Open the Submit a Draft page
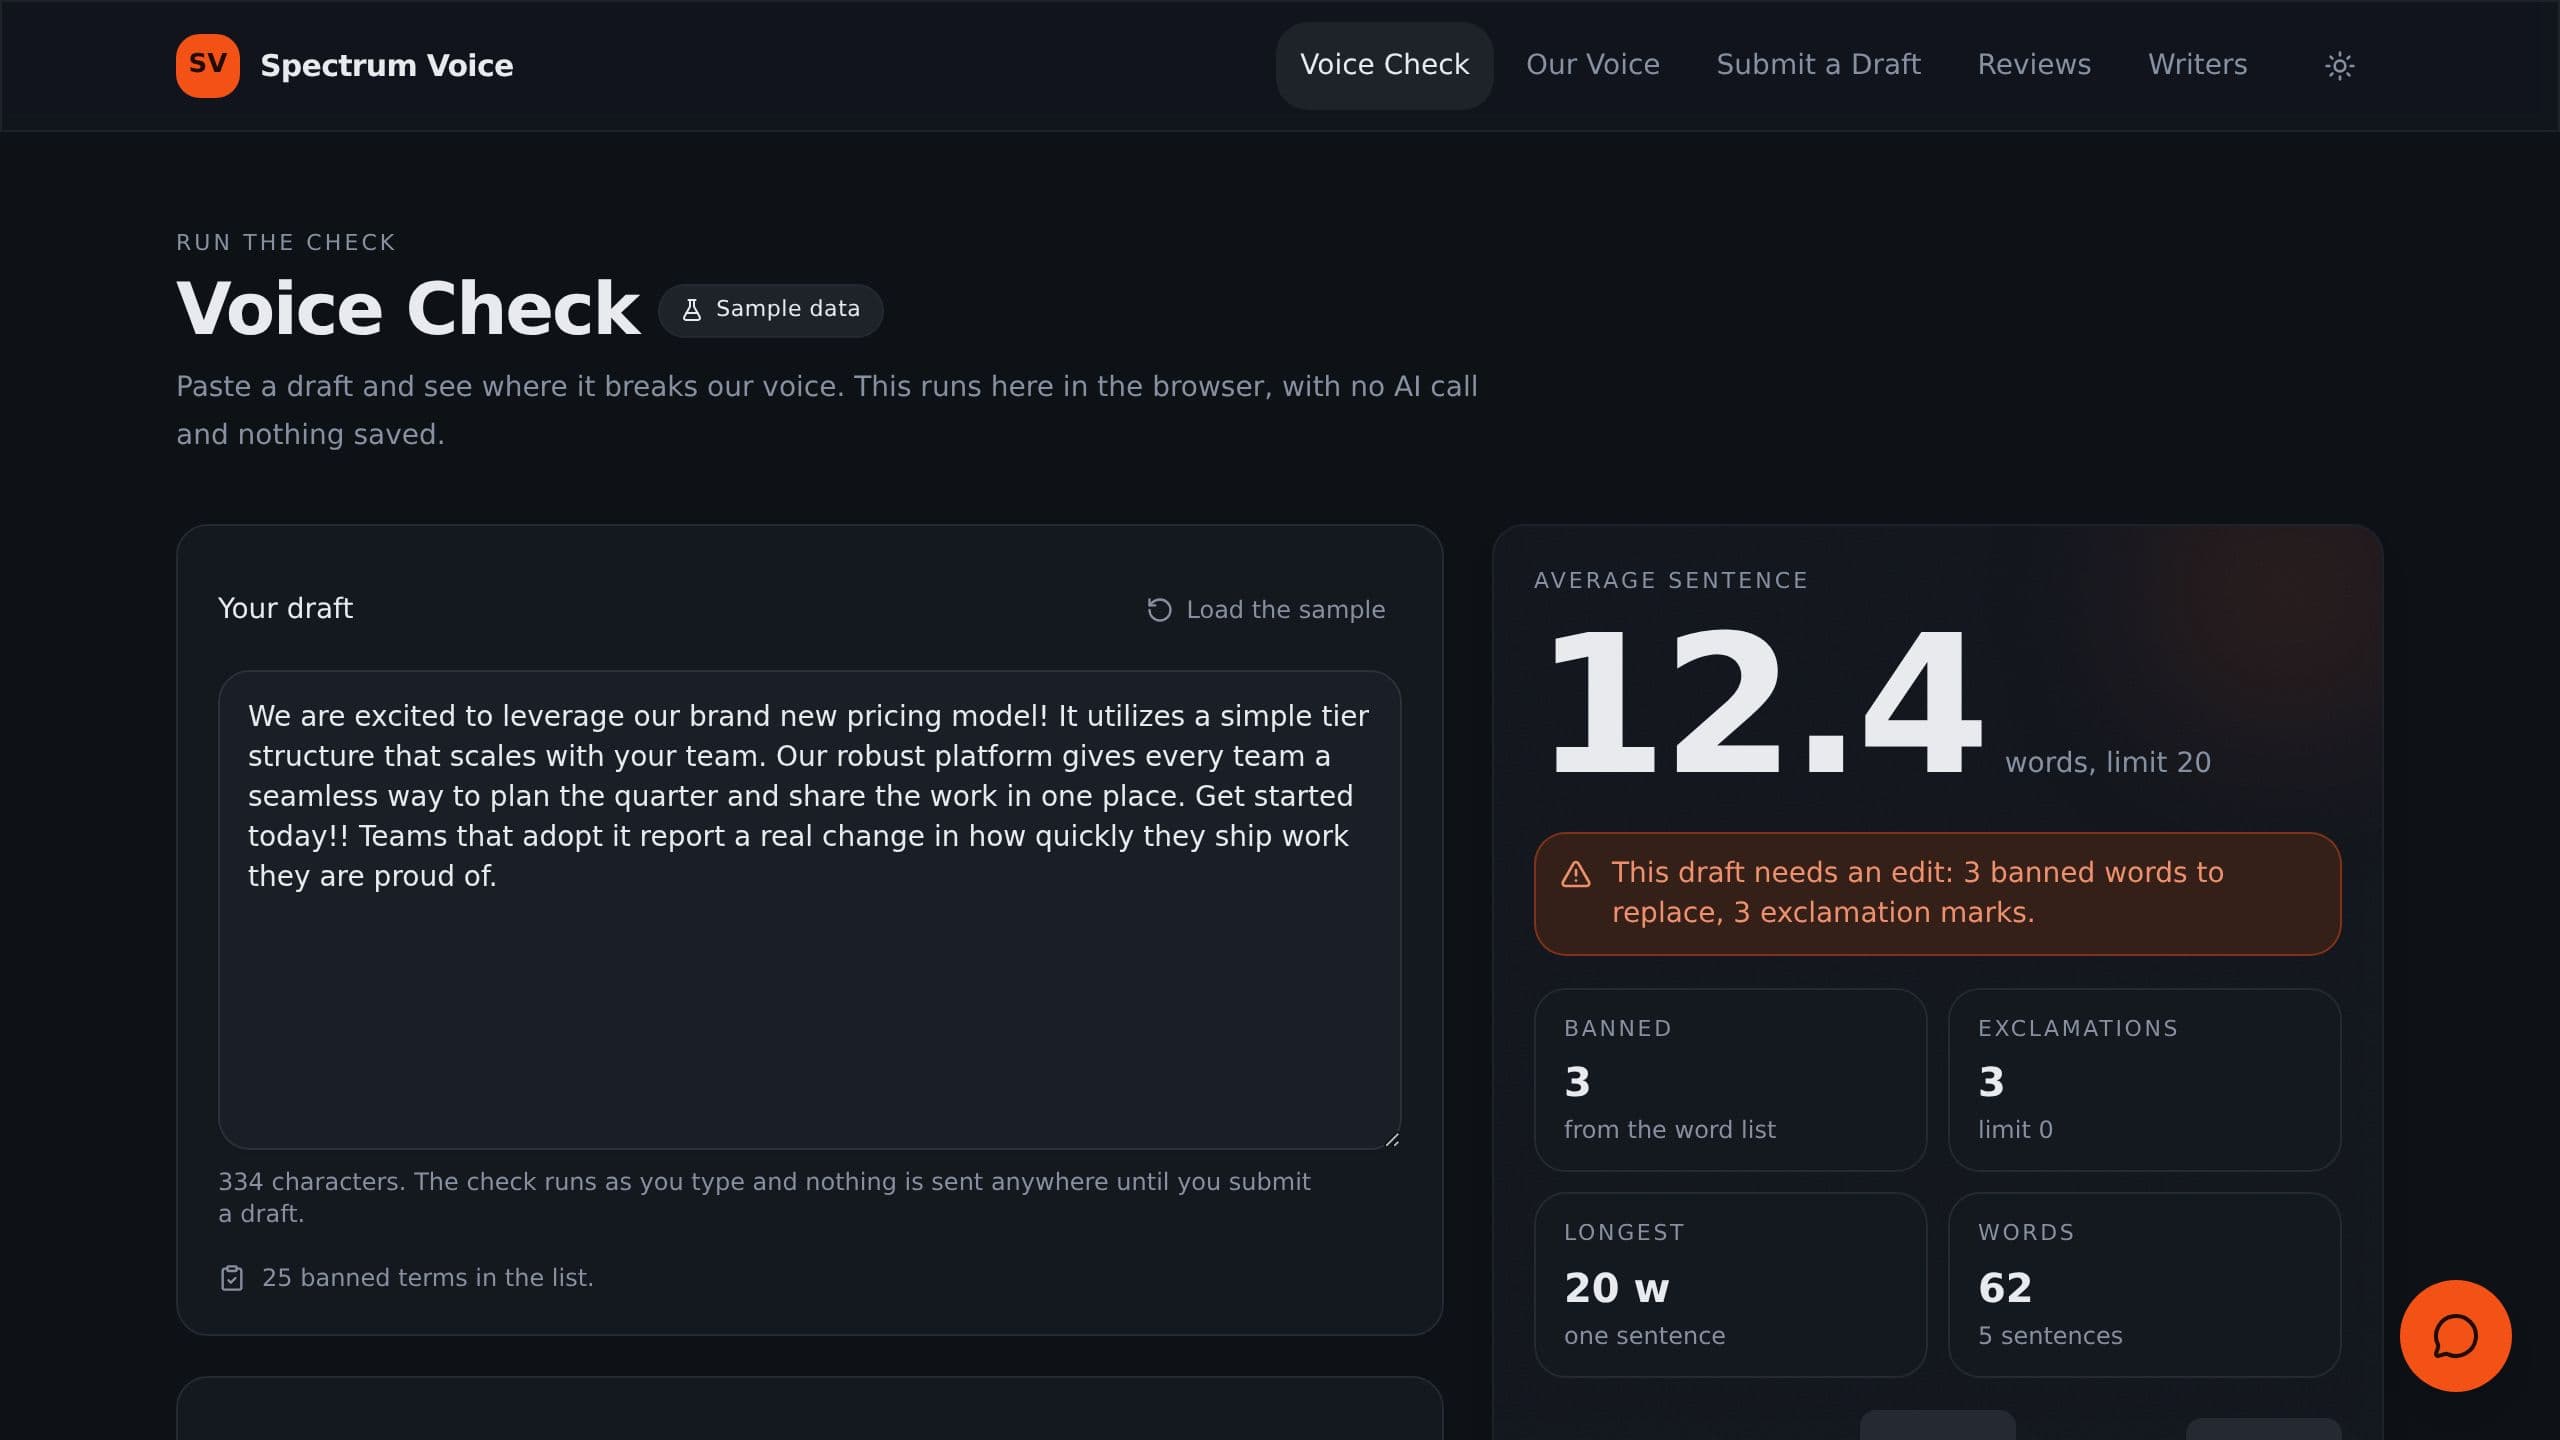Screen dimensions: 2560x1440 1818,65
